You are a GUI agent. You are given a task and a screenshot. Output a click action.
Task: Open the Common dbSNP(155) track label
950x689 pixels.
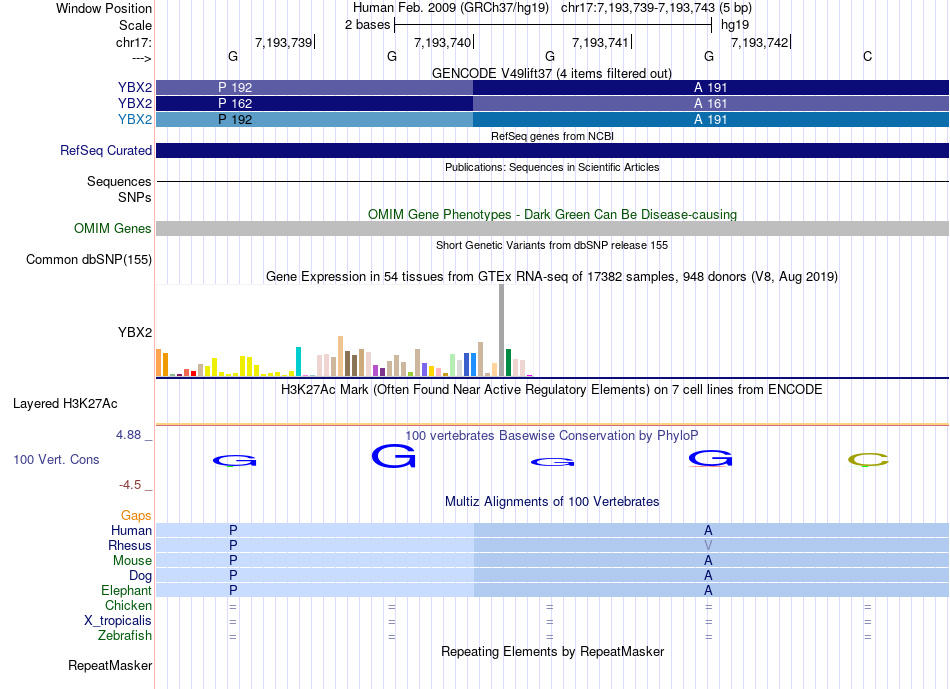pyautogui.click(x=88, y=259)
